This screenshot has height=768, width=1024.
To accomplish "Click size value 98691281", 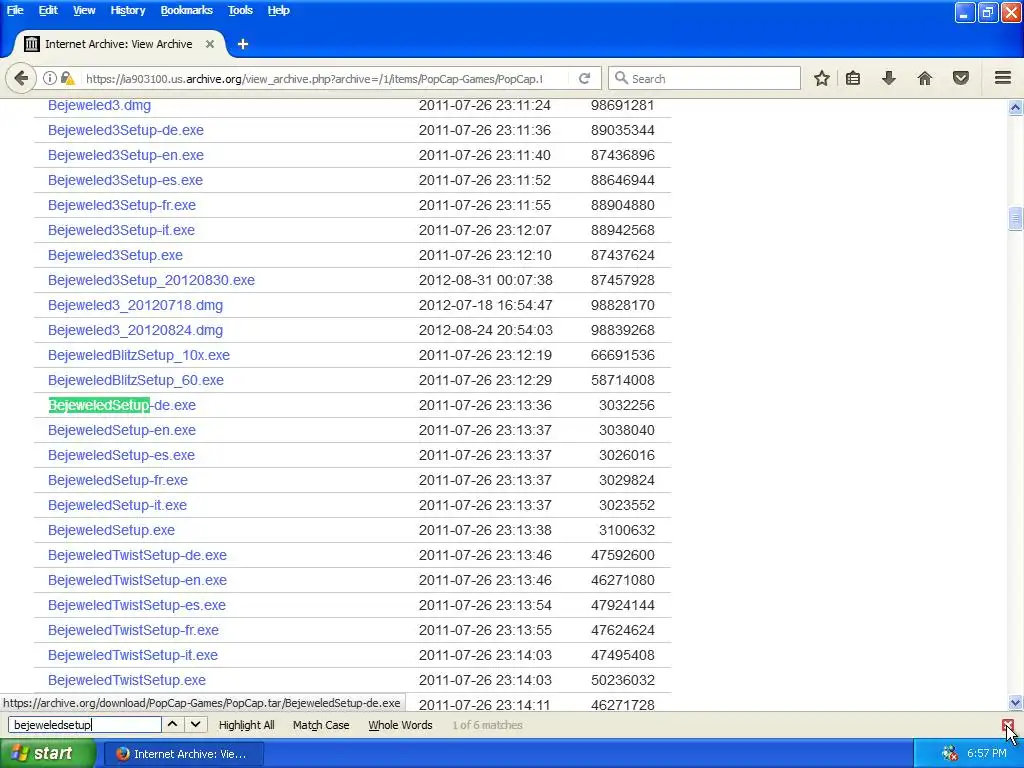I will (622, 105).
